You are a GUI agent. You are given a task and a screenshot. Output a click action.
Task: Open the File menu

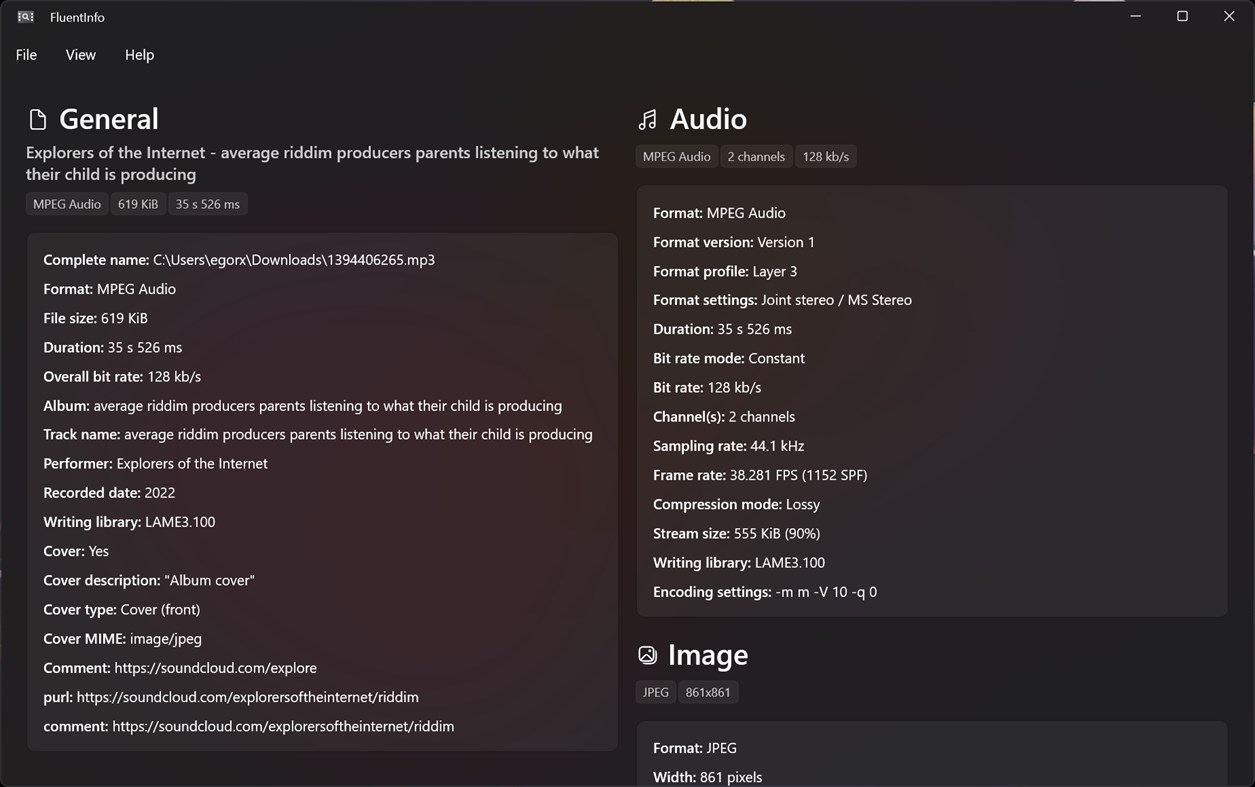[25, 54]
